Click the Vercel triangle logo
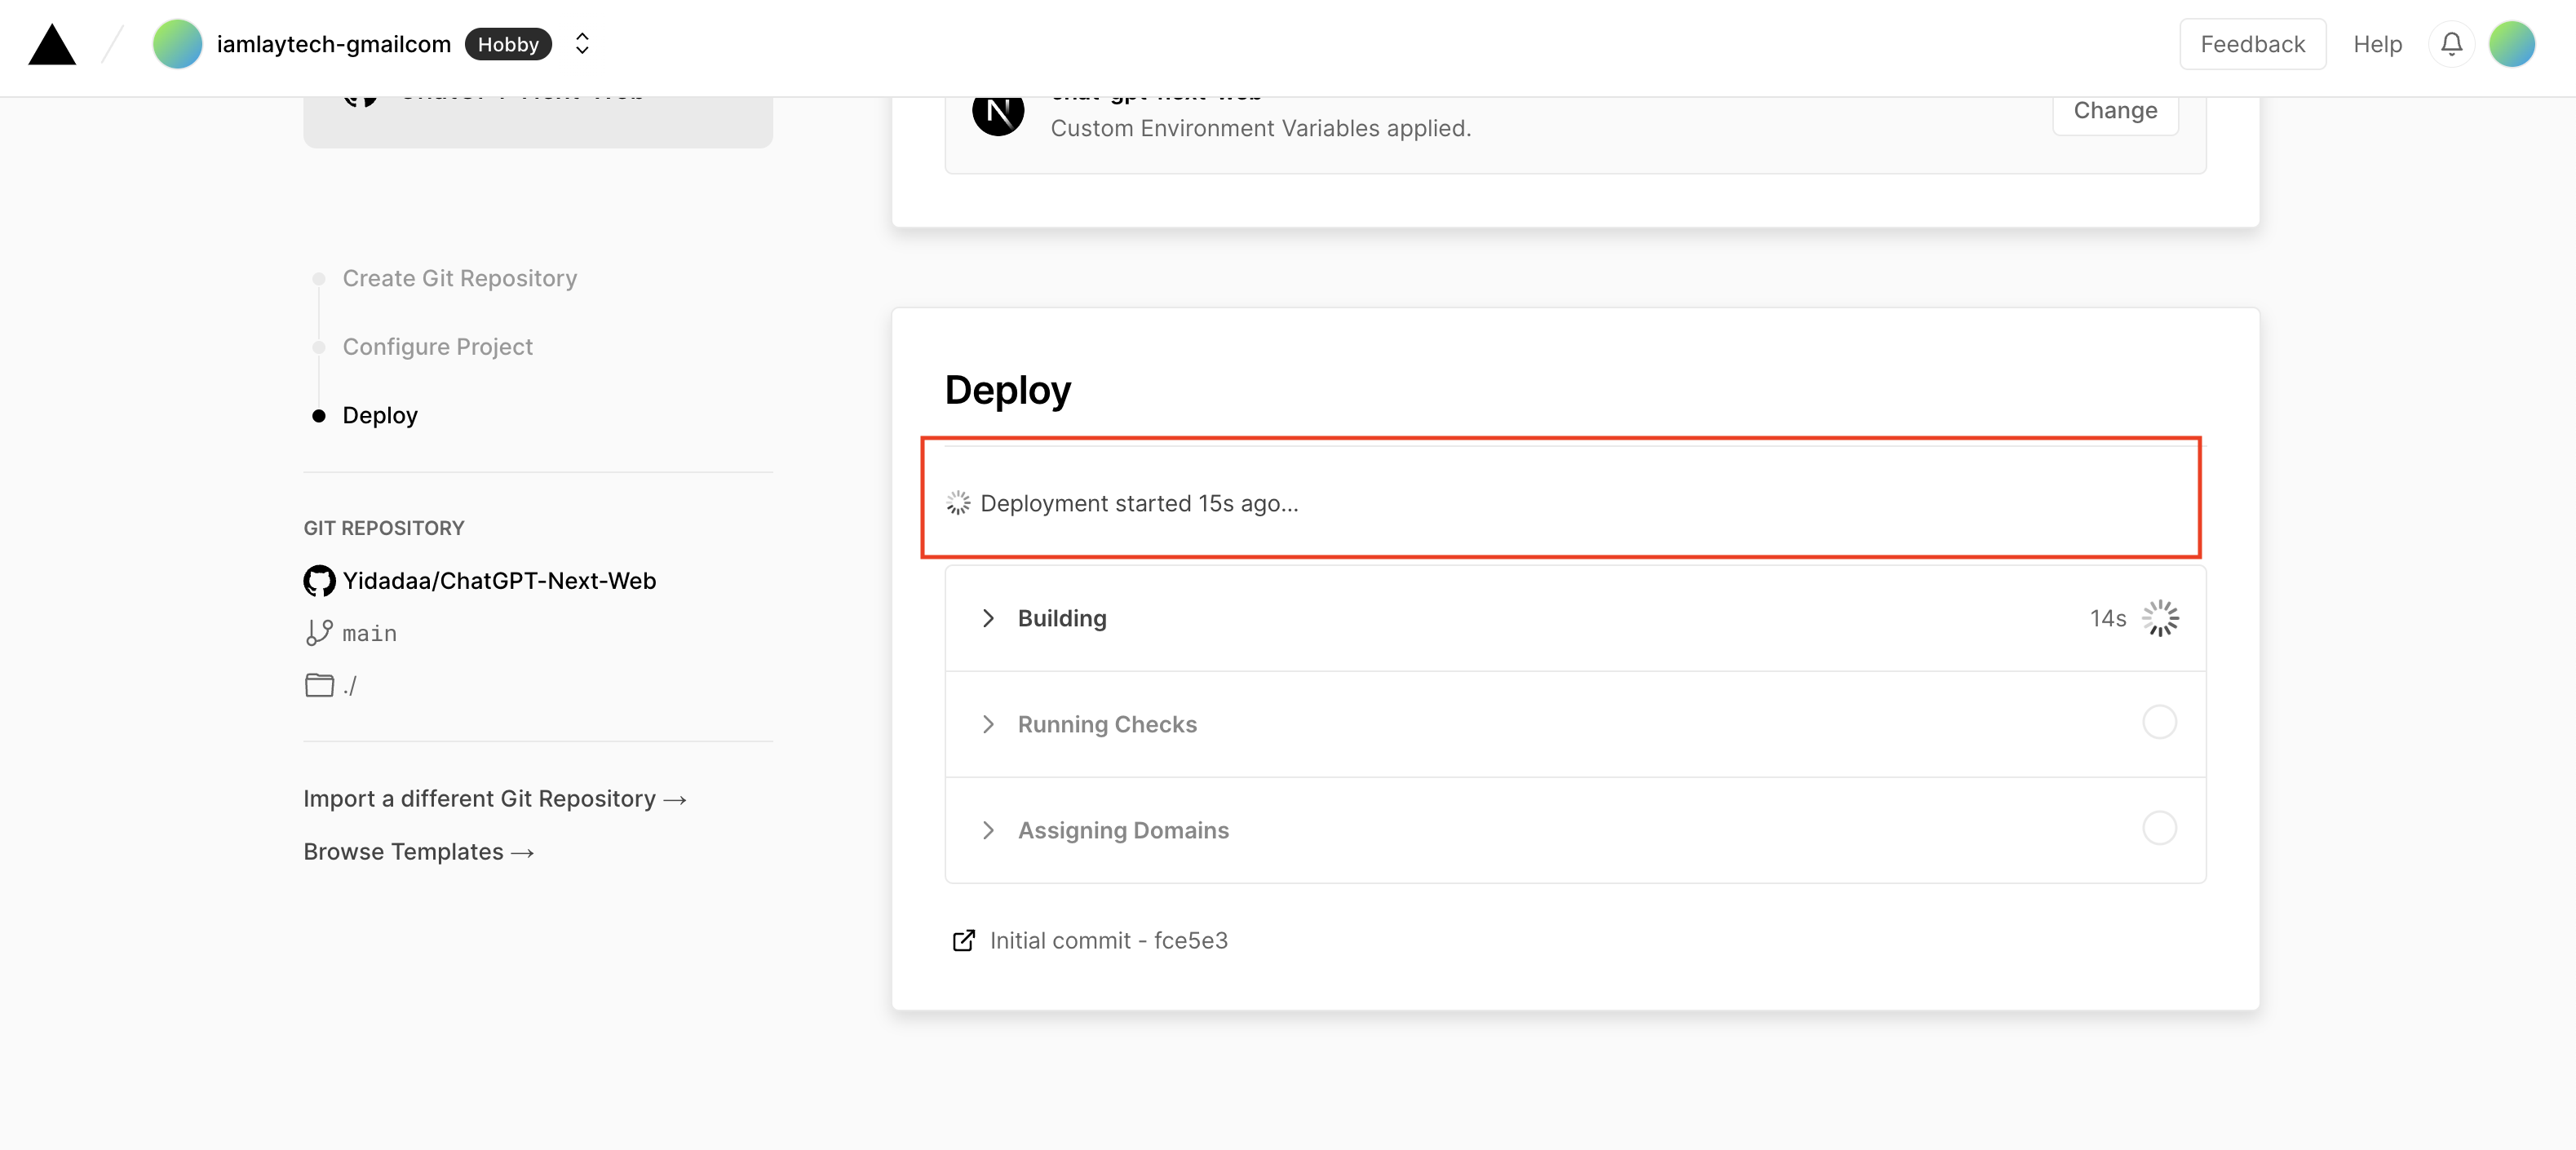 coord(52,44)
